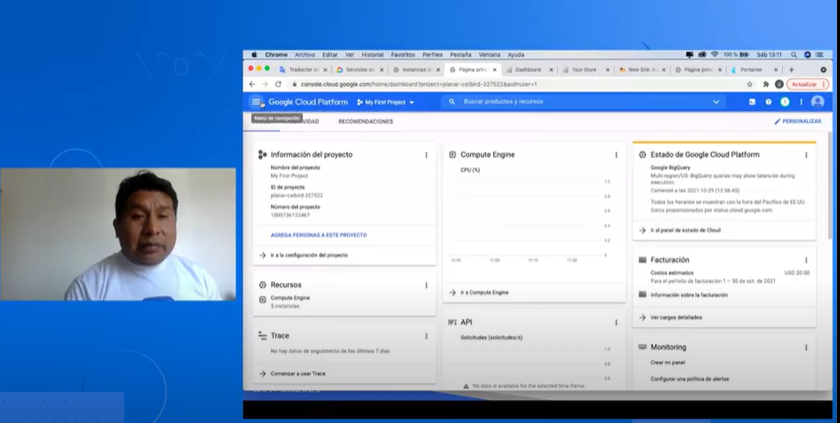Click Chrome forward arrow
840x423 pixels.
click(265, 84)
